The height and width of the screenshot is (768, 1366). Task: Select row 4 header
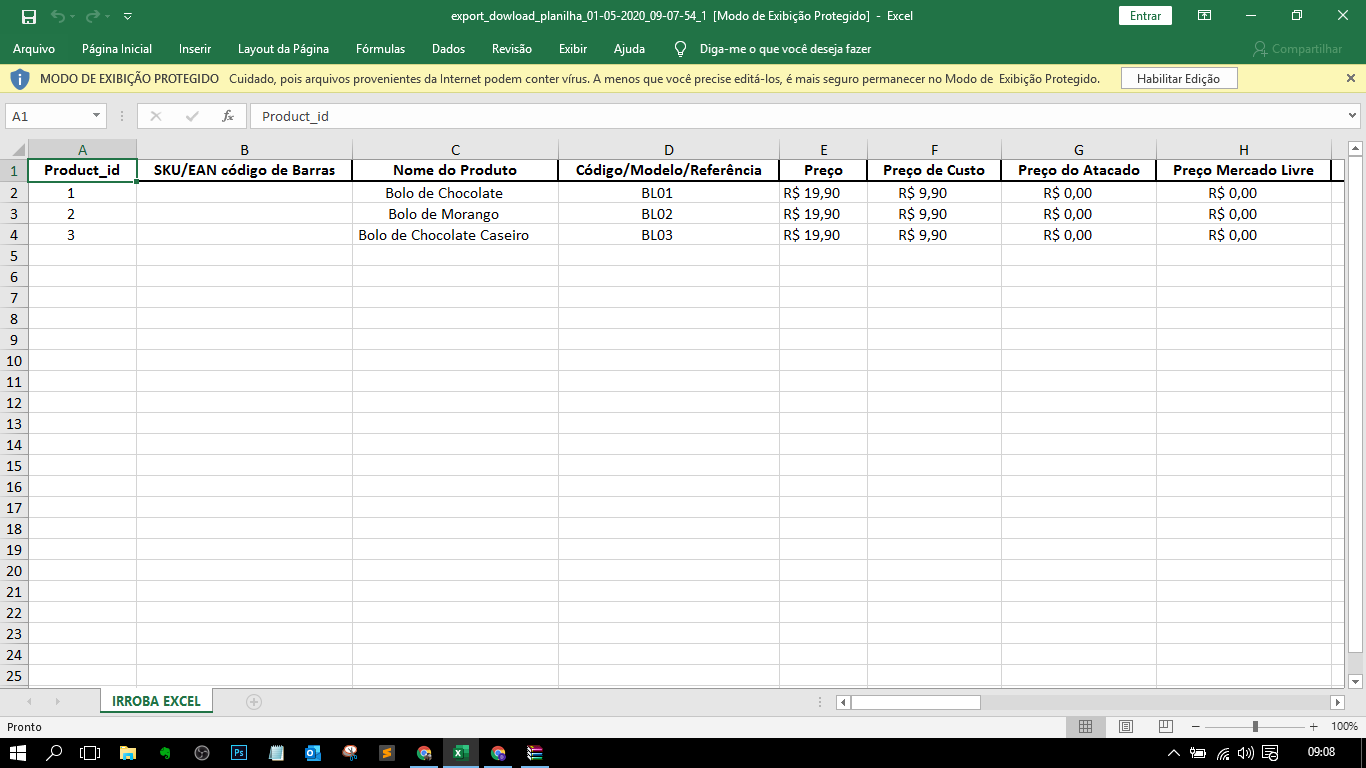click(x=14, y=235)
